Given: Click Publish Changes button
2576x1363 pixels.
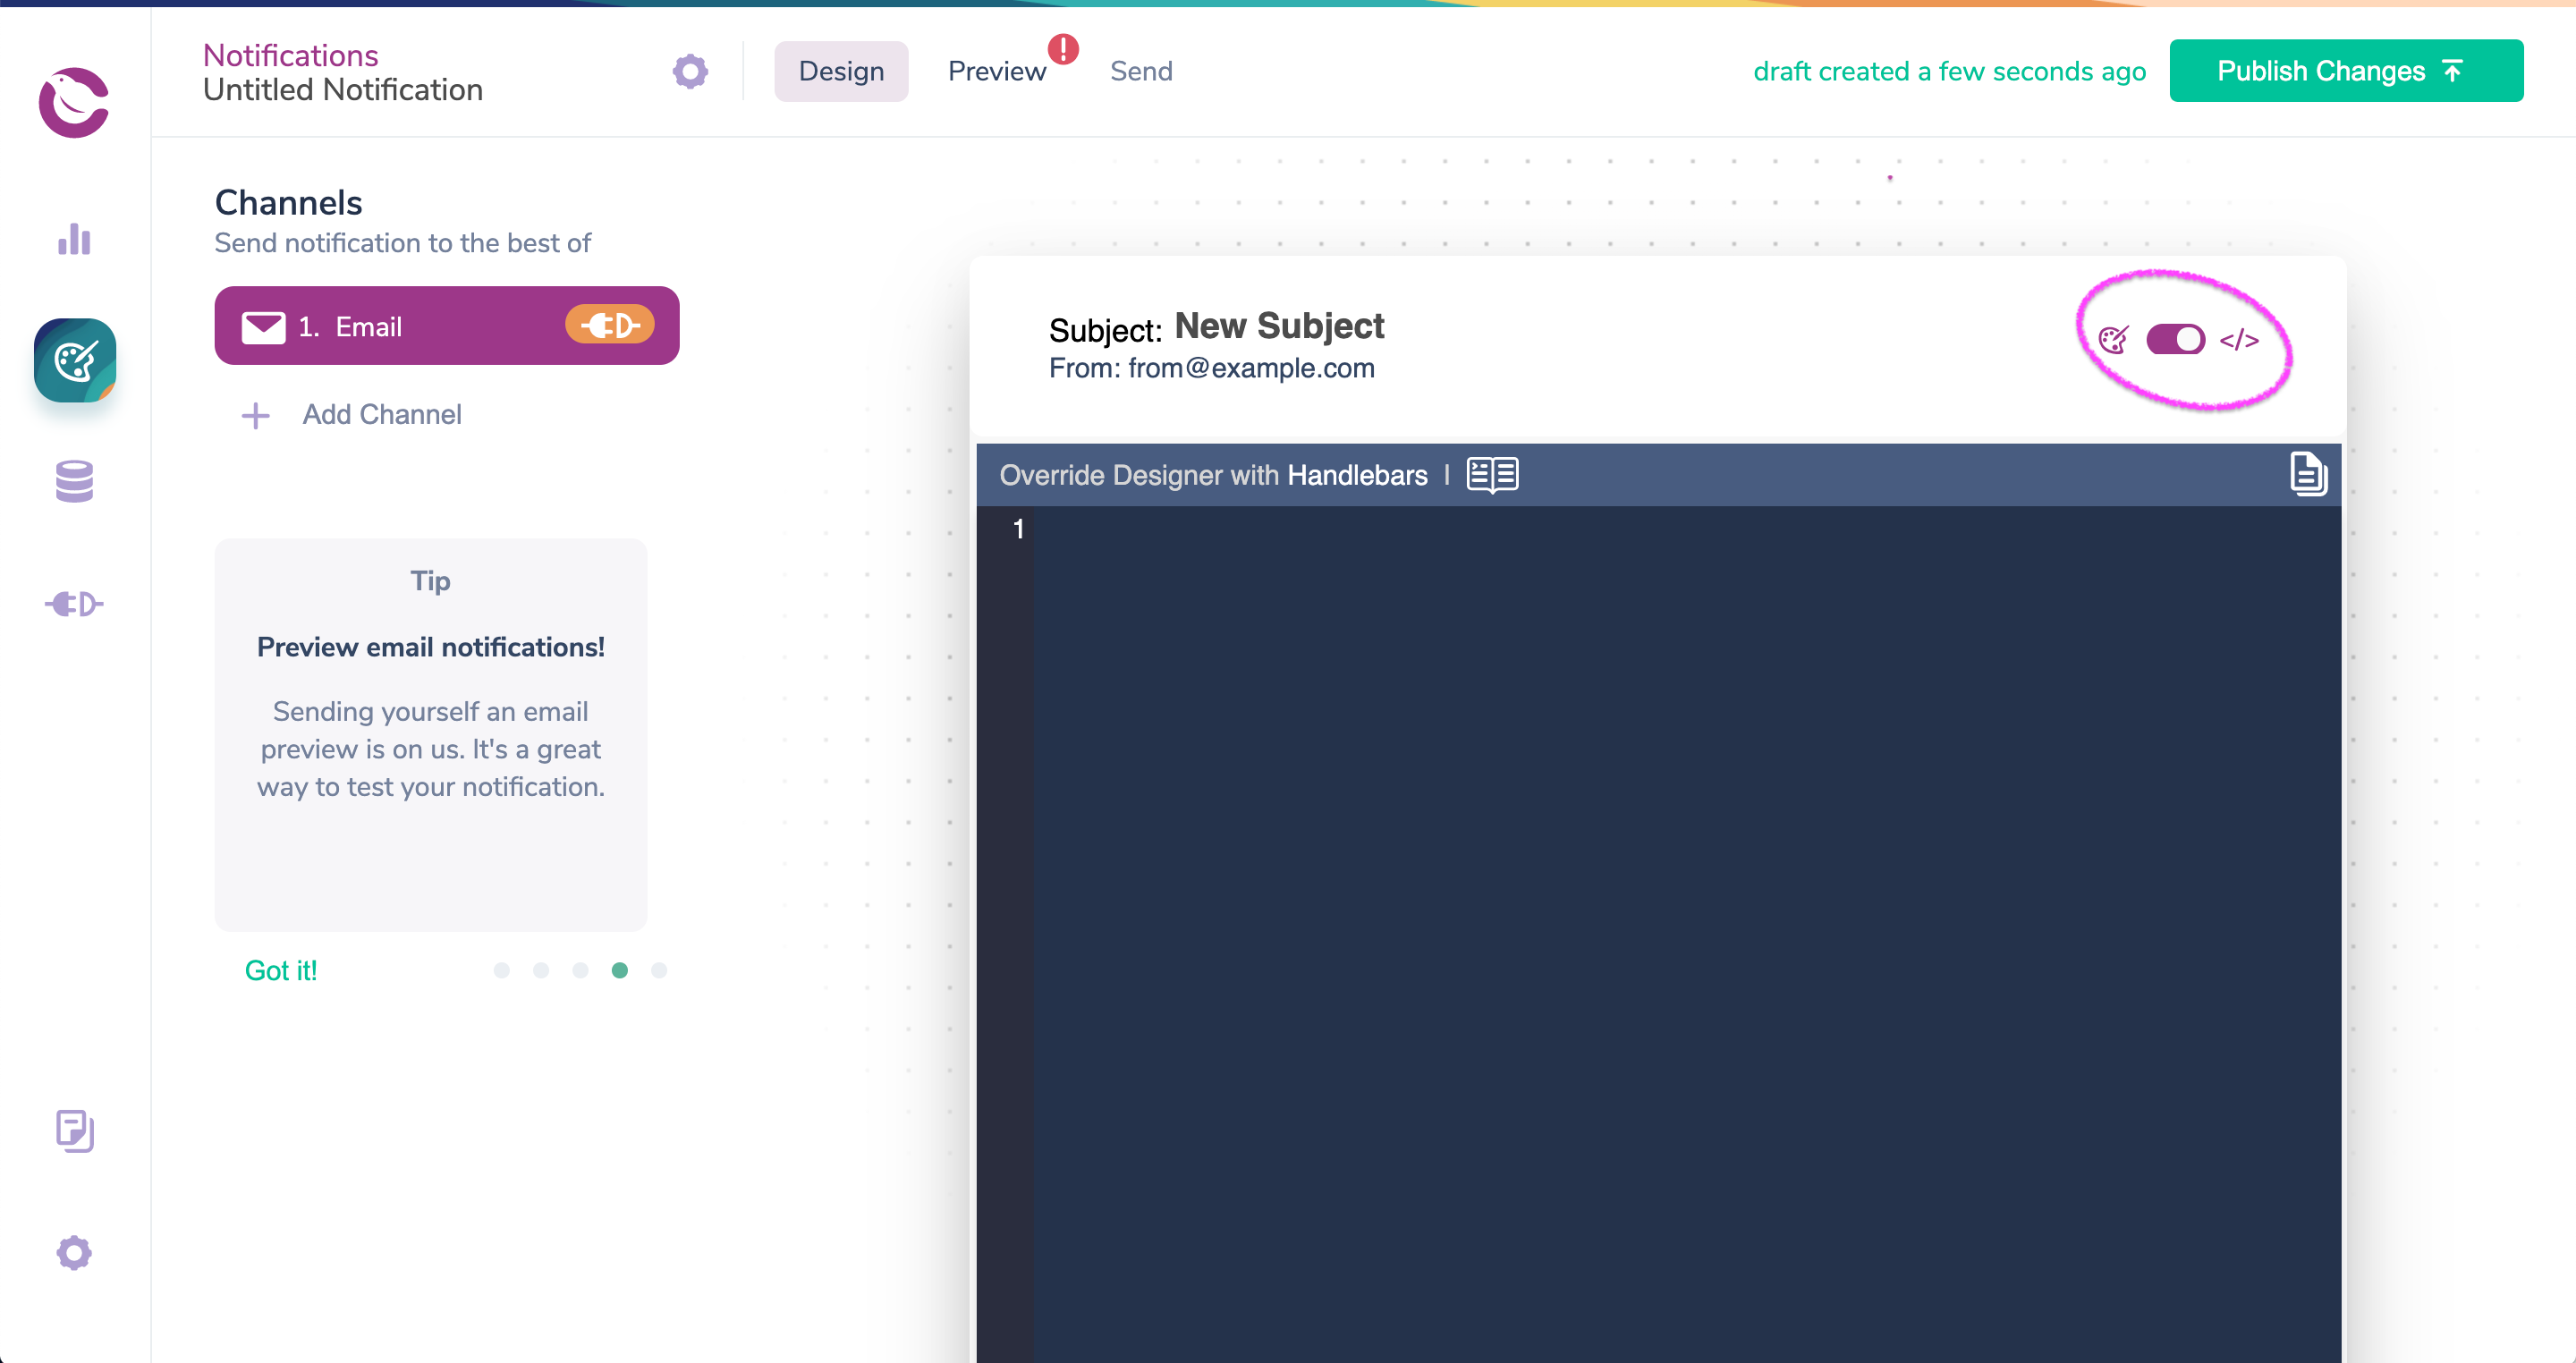Looking at the screenshot, I should (2346, 71).
